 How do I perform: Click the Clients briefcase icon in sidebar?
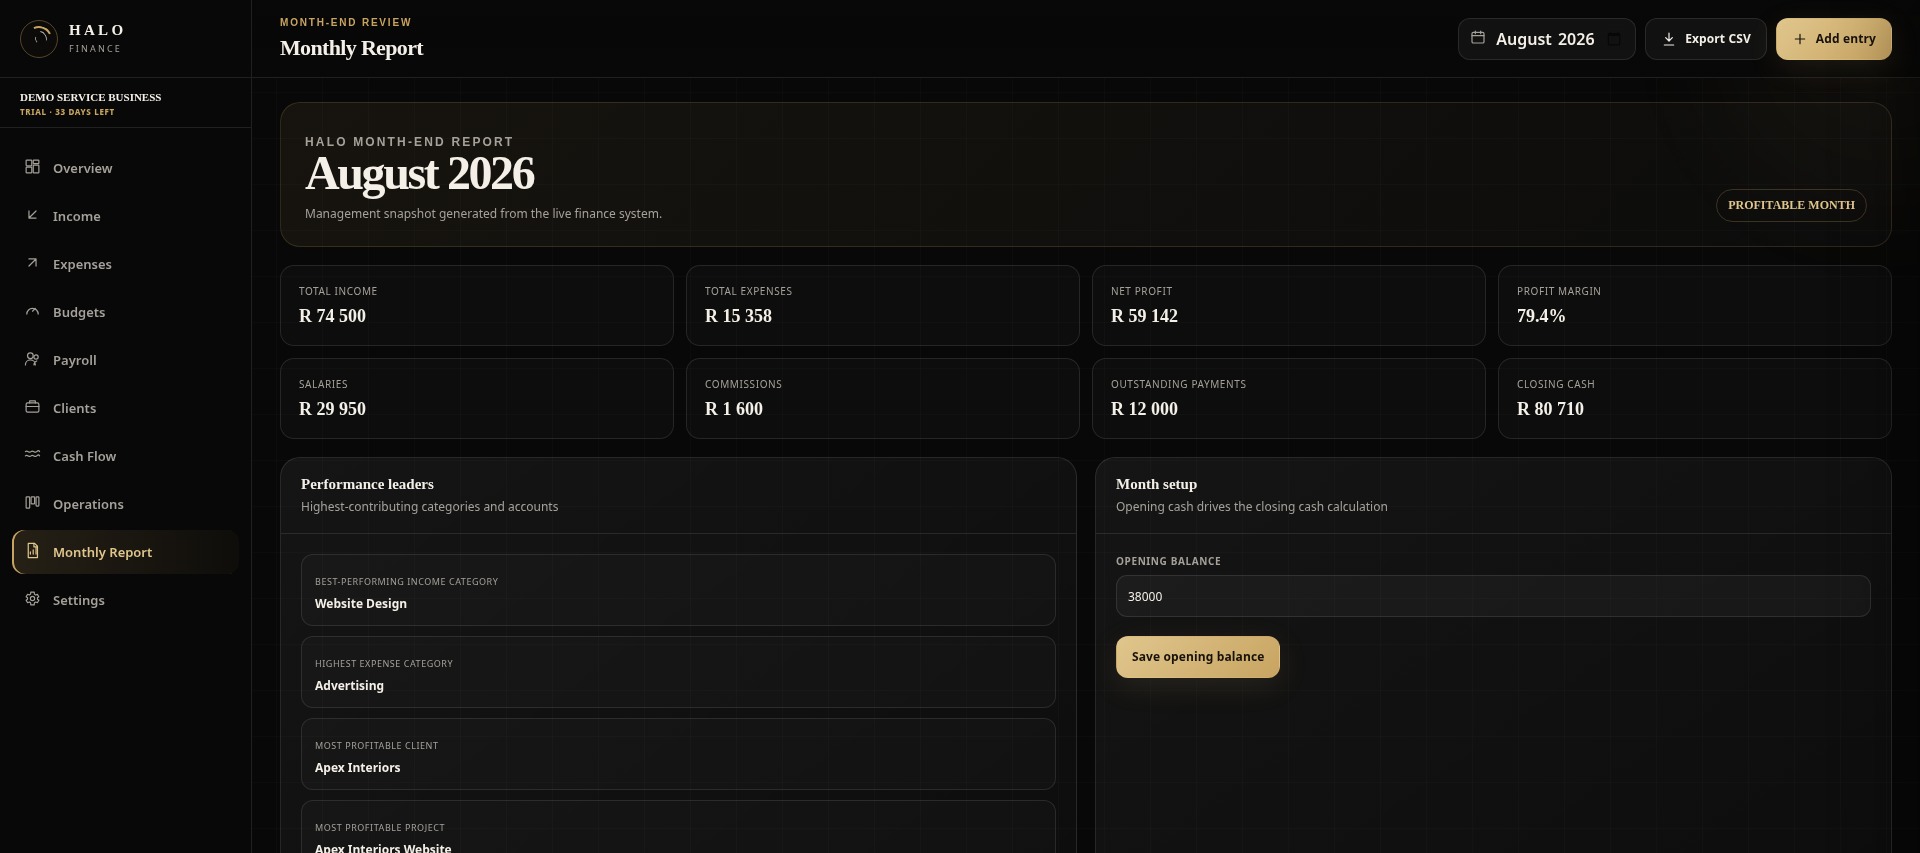point(33,407)
